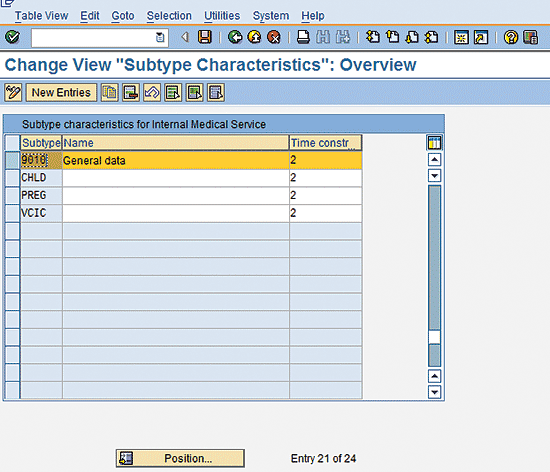Click the Copy As icon beside New Entries
Screen dimensions: 550x472
point(109,93)
